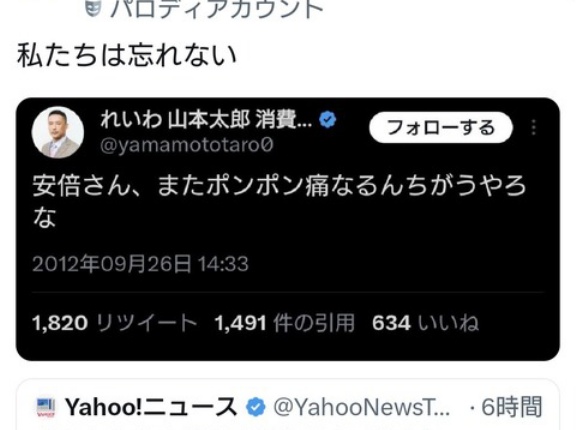The height and width of the screenshot is (430, 576).
Task: Open the three-dot more options menu
Action: pos(534,127)
